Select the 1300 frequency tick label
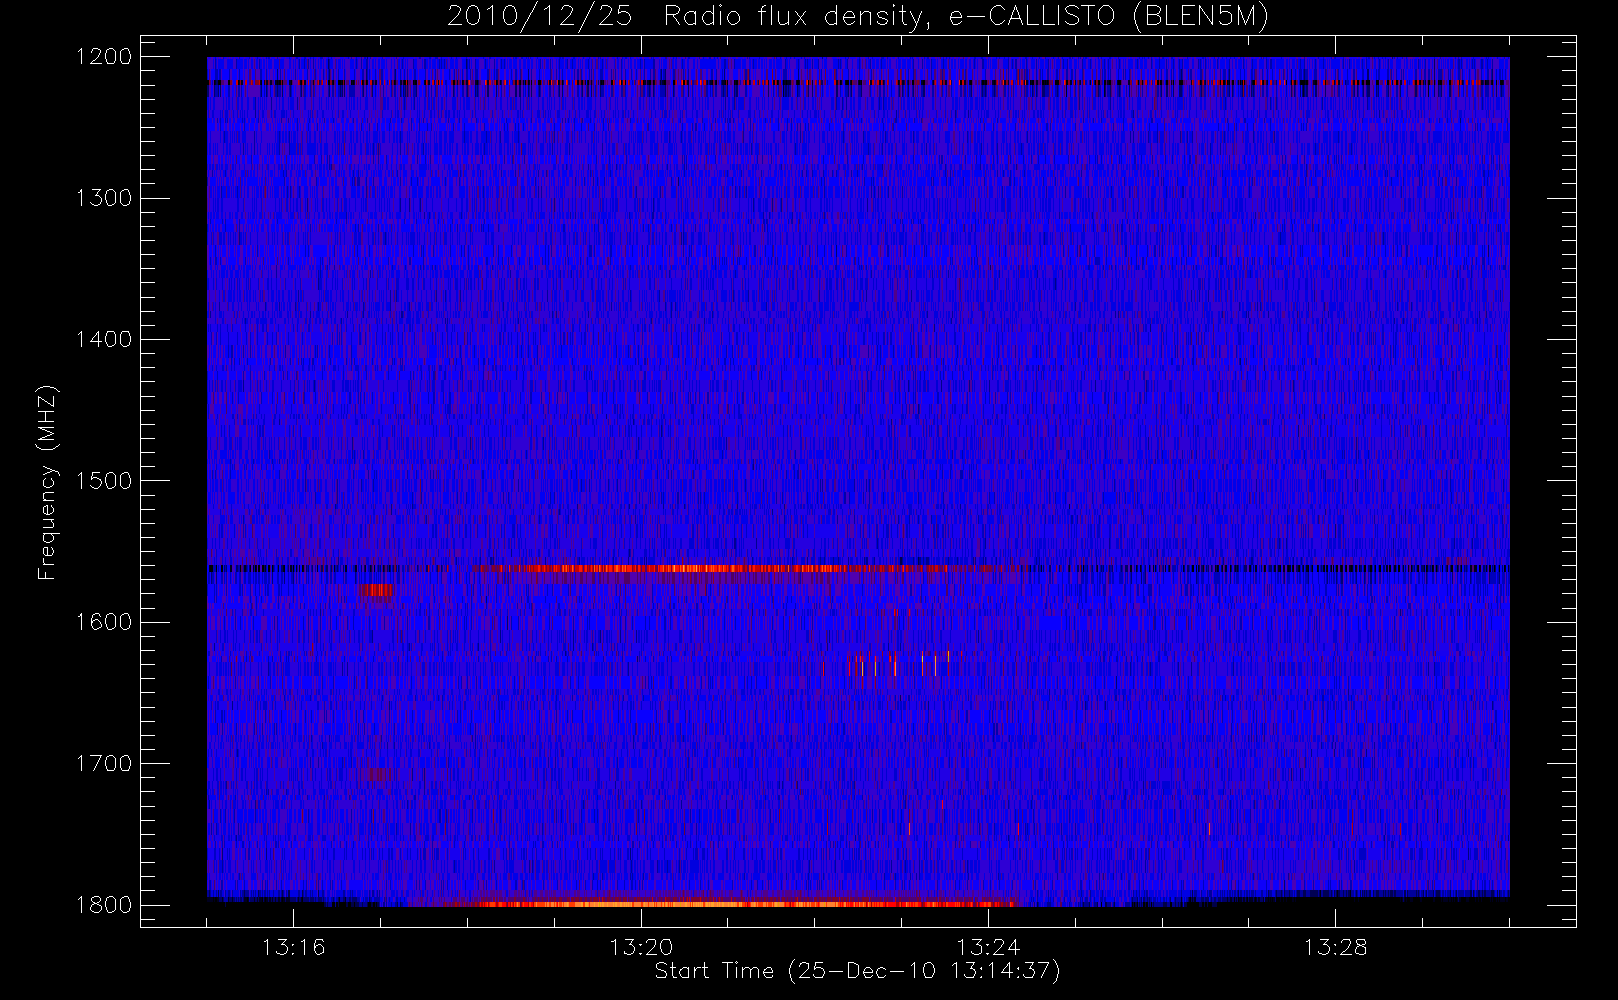Screen dimensions: 1618x1000 pyautogui.click(x=104, y=198)
